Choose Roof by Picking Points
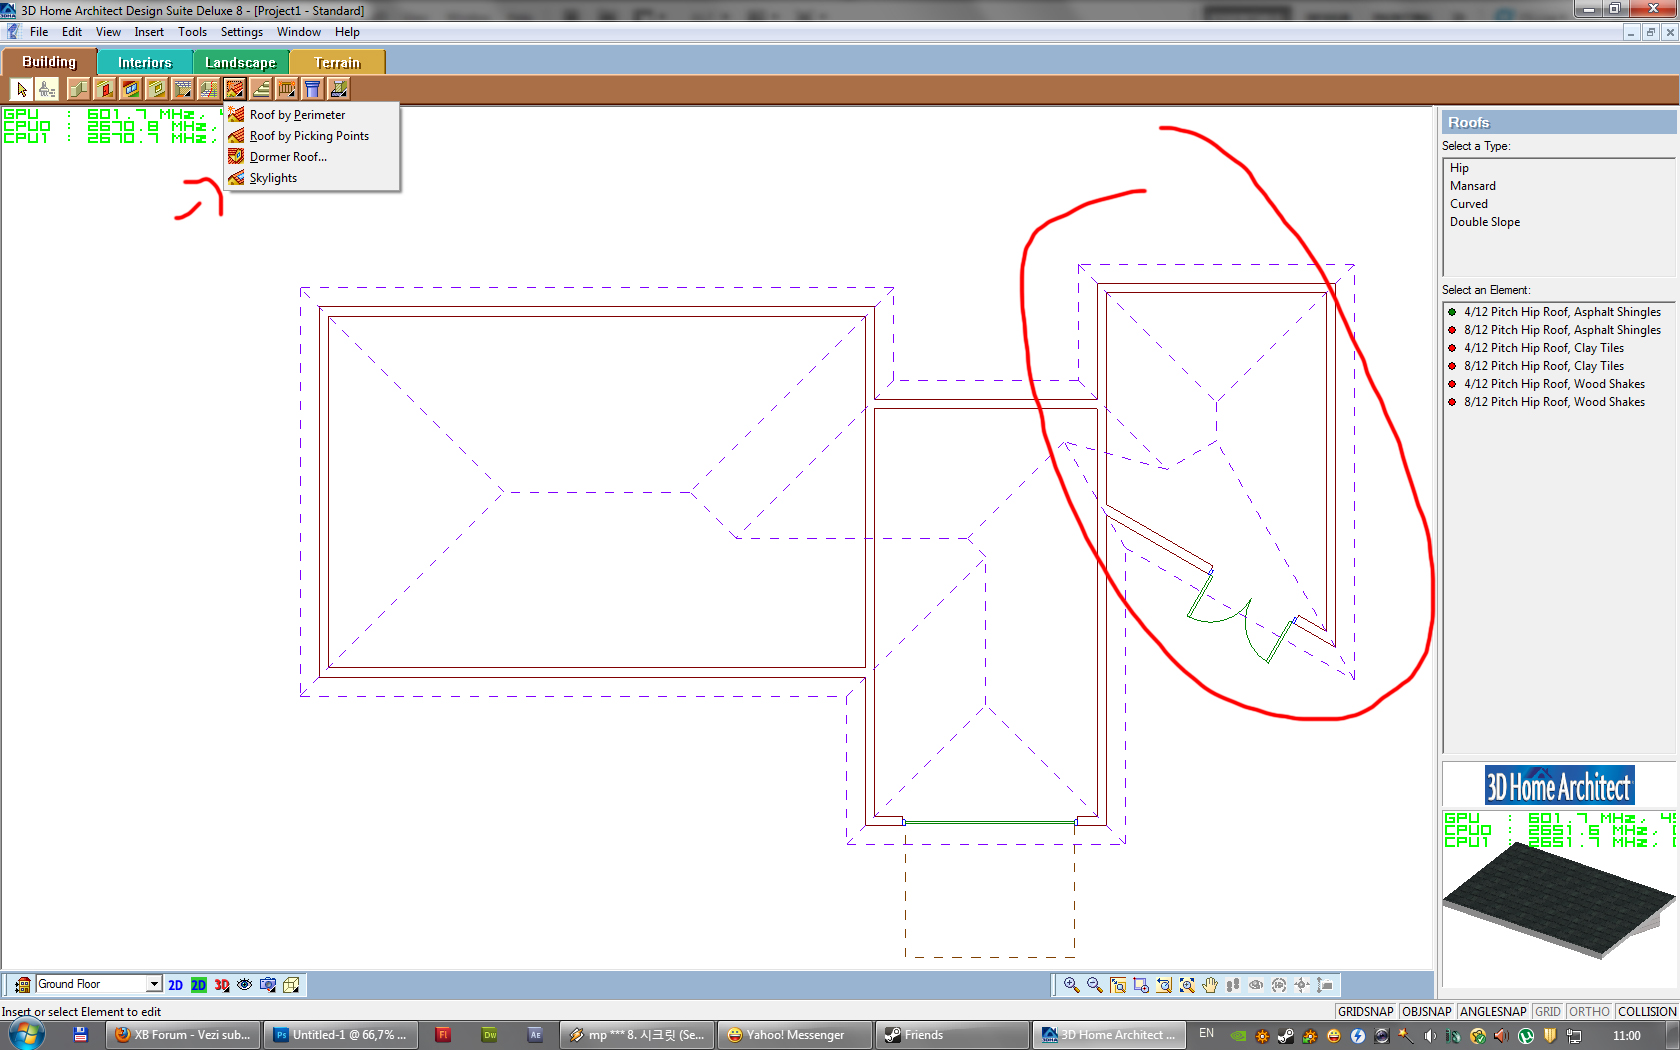1680x1050 pixels. pos(309,136)
